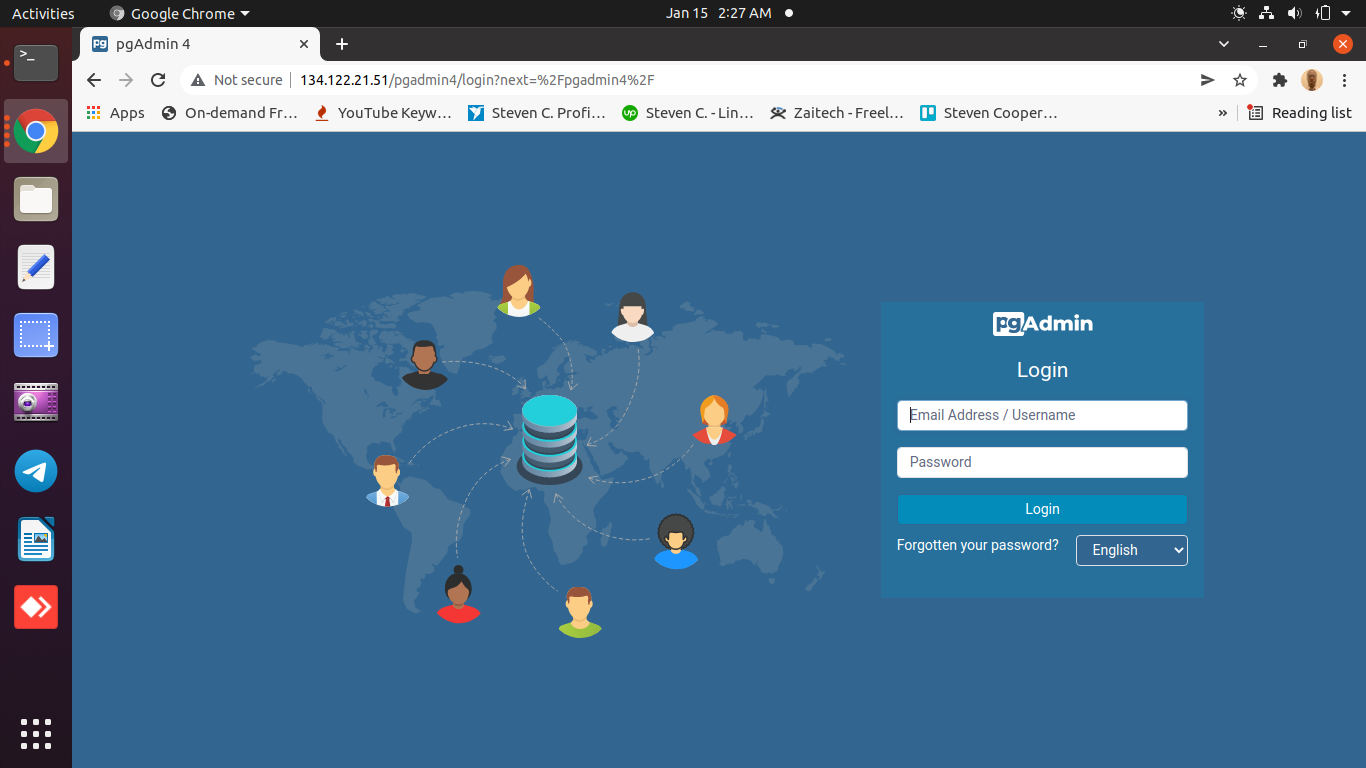Open the YouTube Keyw… bookmark

point(383,113)
